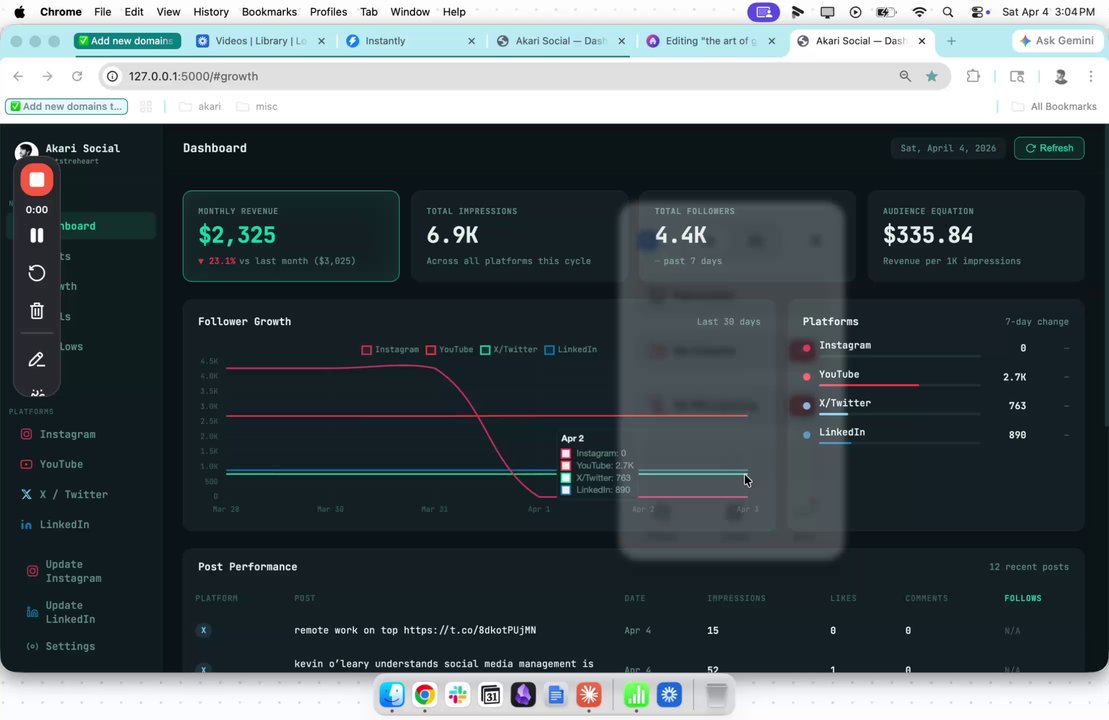This screenshot has width=1109, height=720.
Task: Open a new tab with plus button
Action: [951, 41]
